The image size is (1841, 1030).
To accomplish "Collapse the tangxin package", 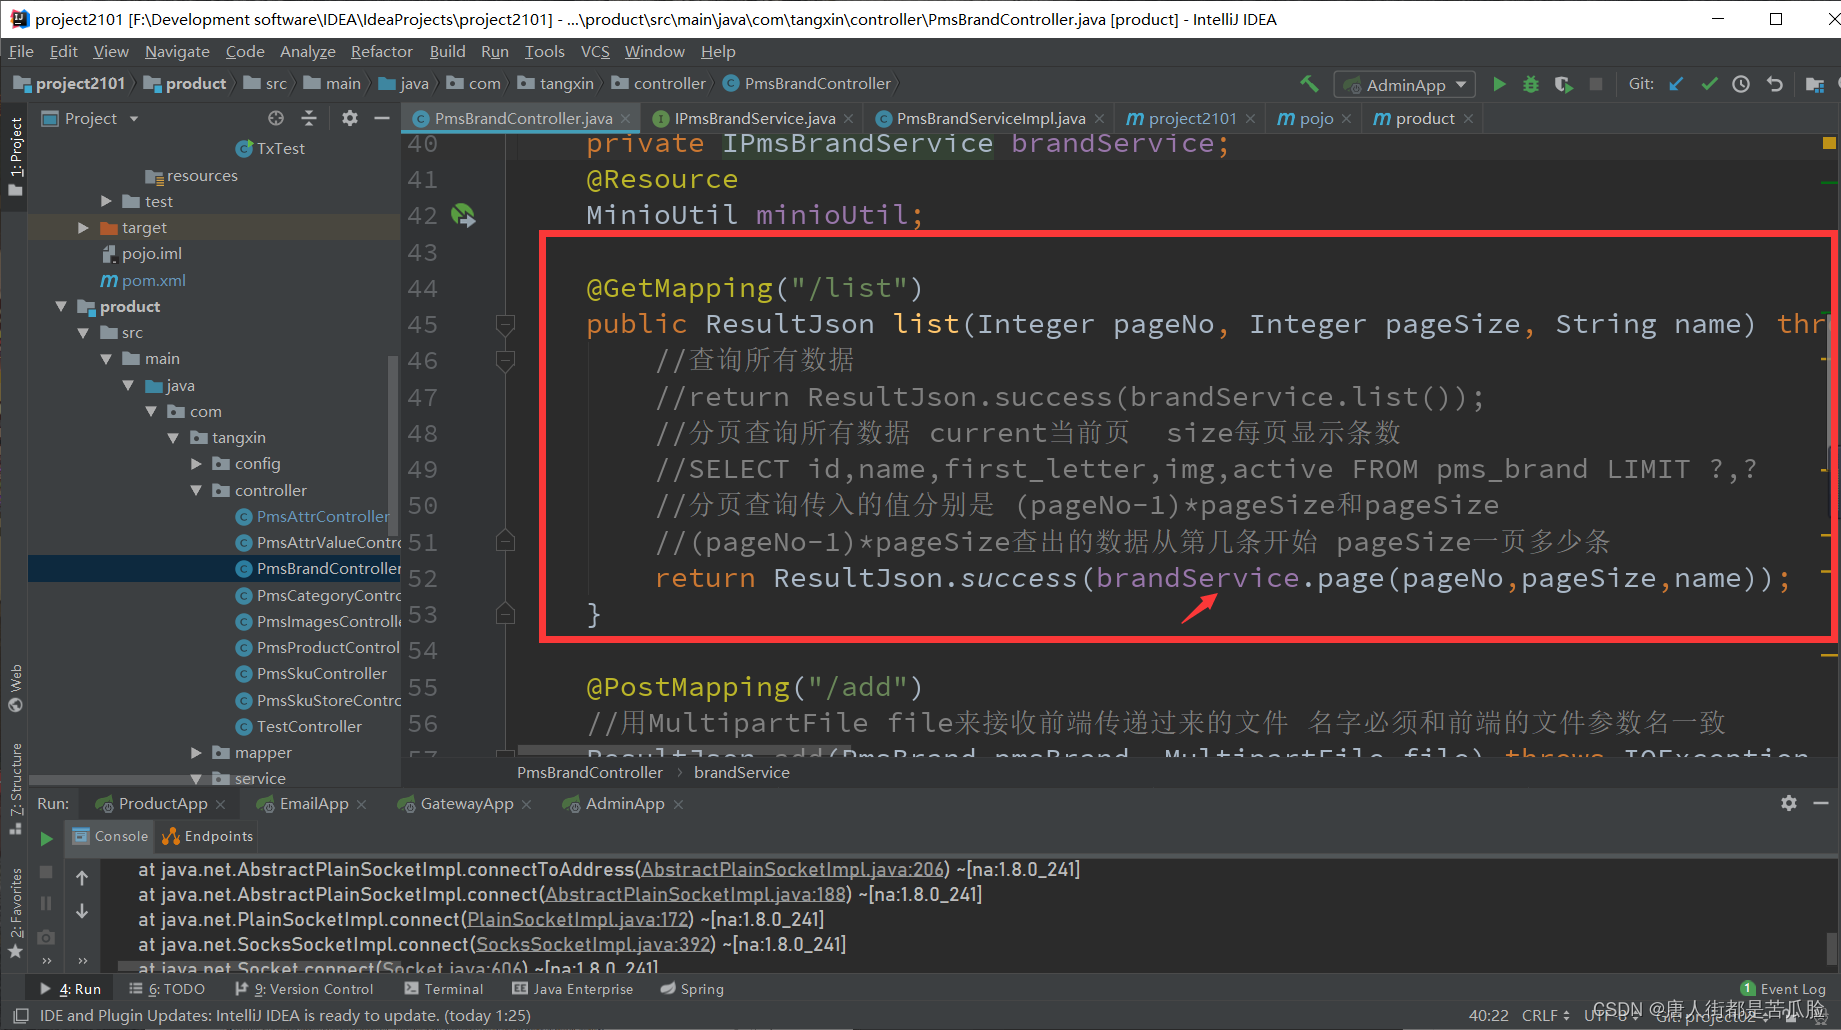I will pos(173,437).
